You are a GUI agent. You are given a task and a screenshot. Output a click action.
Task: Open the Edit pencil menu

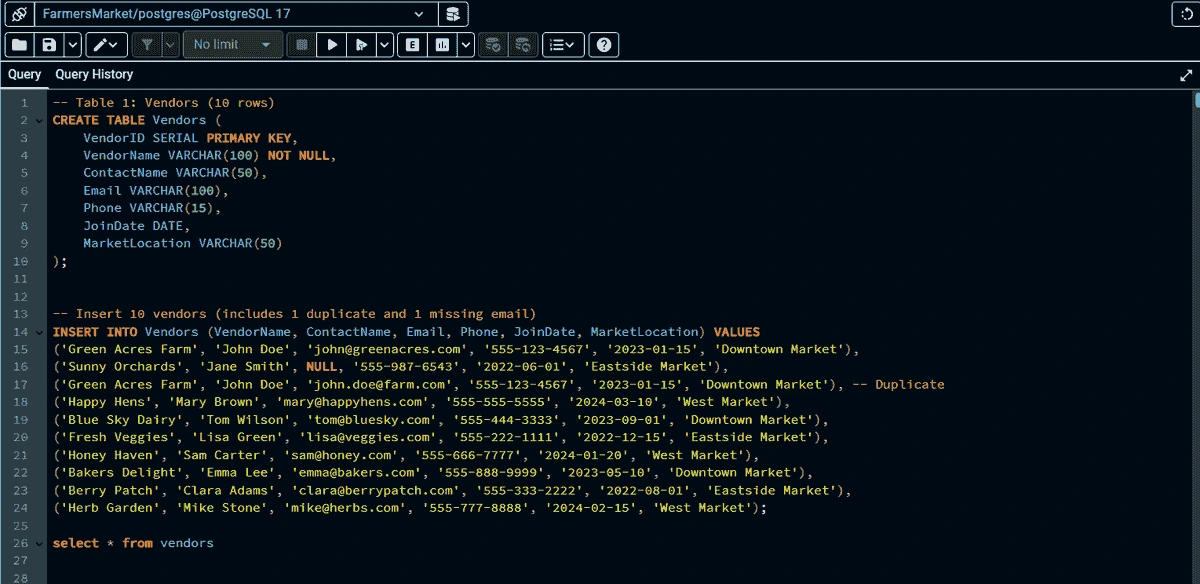click(107, 45)
